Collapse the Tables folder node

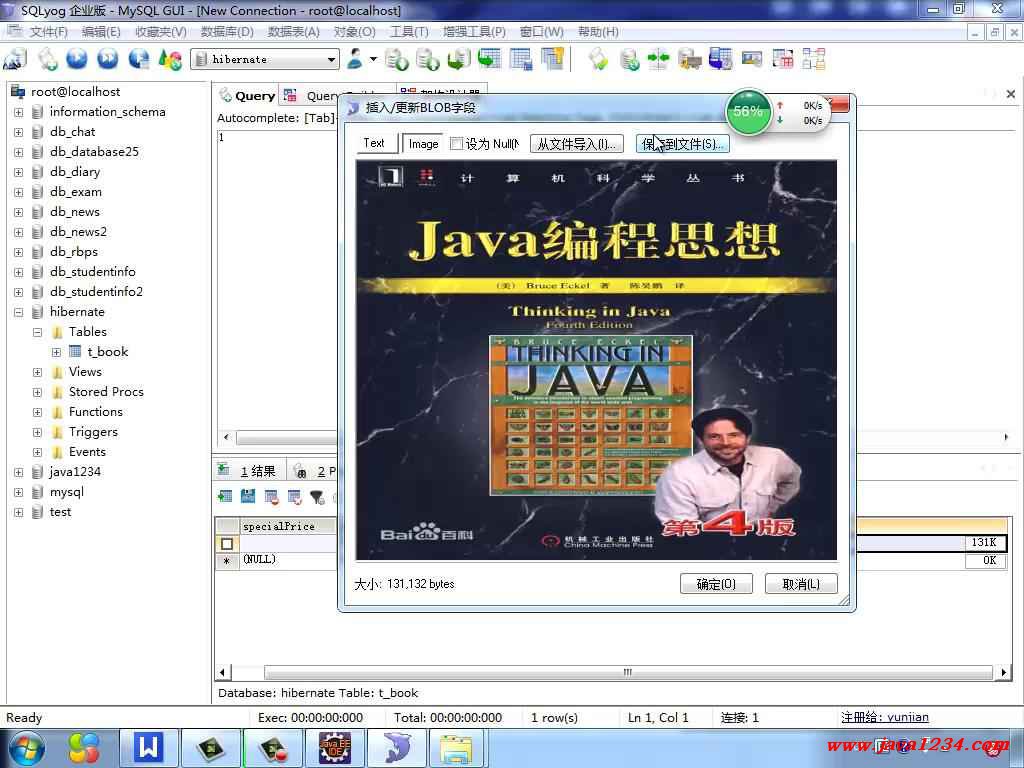point(37,332)
